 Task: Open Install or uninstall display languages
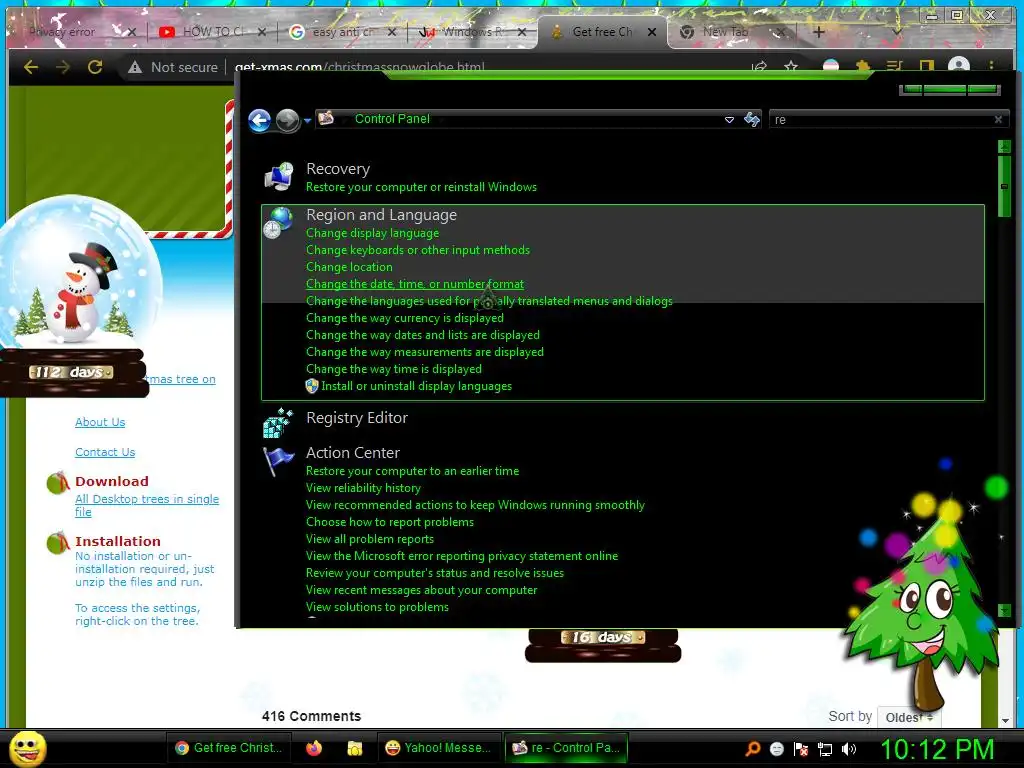416,386
